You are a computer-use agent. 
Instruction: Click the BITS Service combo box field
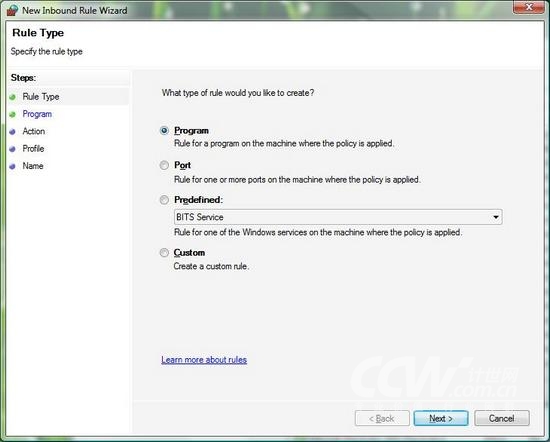tap(338, 217)
